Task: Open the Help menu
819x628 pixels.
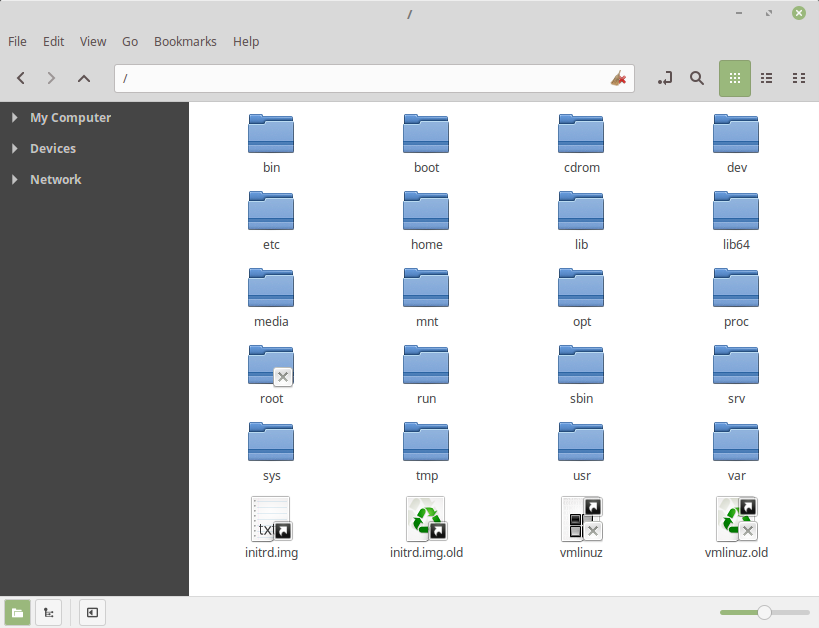Action: (x=246, y=41)
